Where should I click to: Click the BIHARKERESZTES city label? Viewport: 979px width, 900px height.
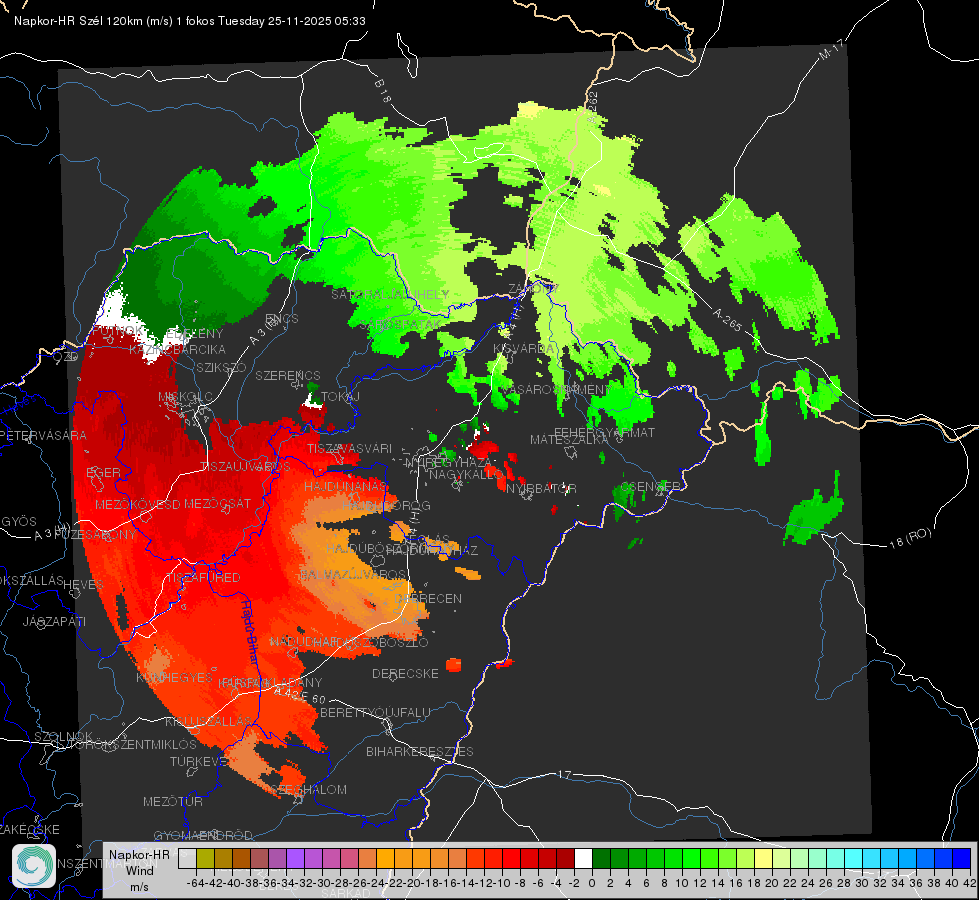pyautogui.click(x=420, y=751)
